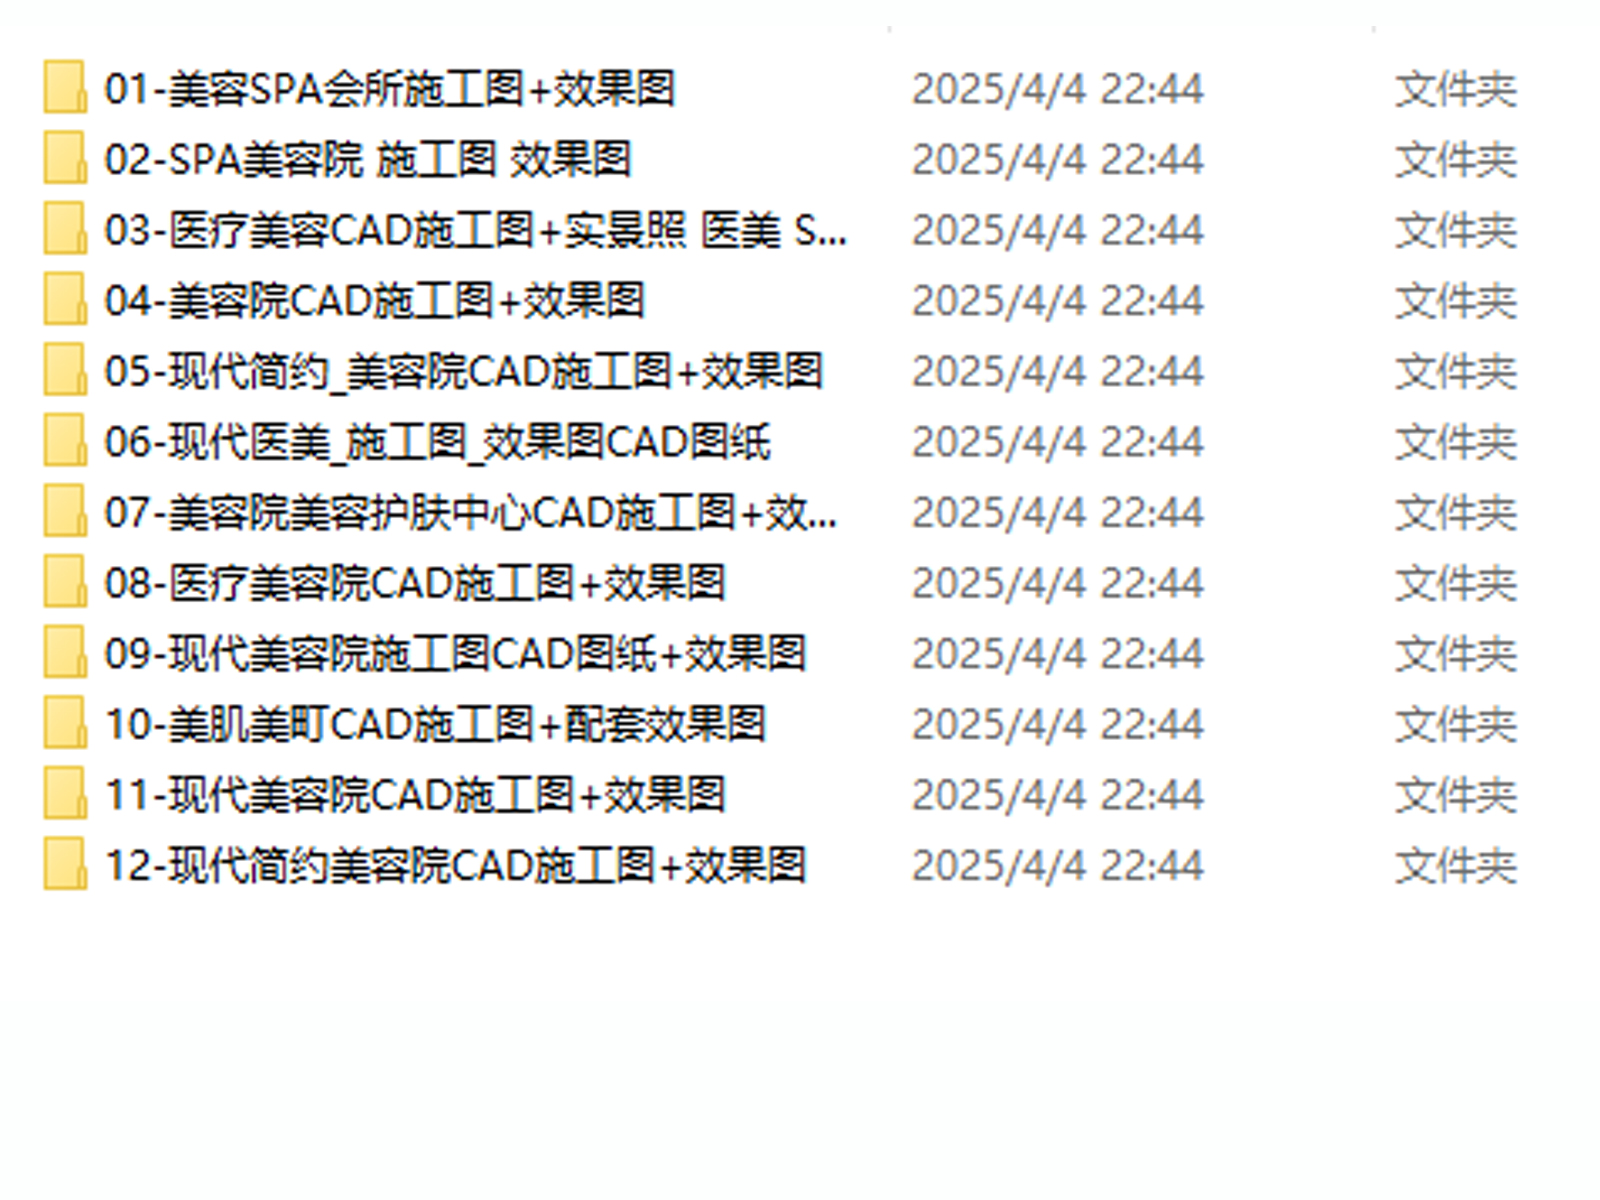Select folder icon of 10-美肌美町CAD施工图

click(x=65, y=724)
